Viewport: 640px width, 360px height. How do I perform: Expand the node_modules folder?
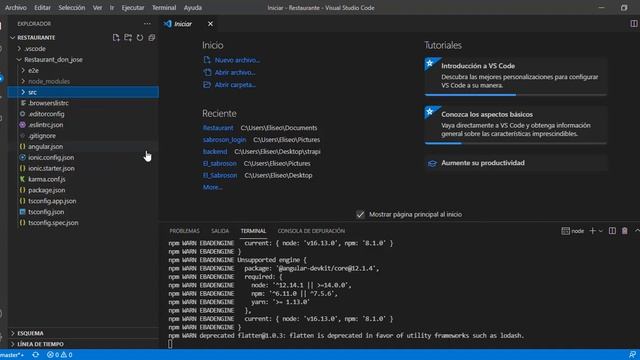83,81
